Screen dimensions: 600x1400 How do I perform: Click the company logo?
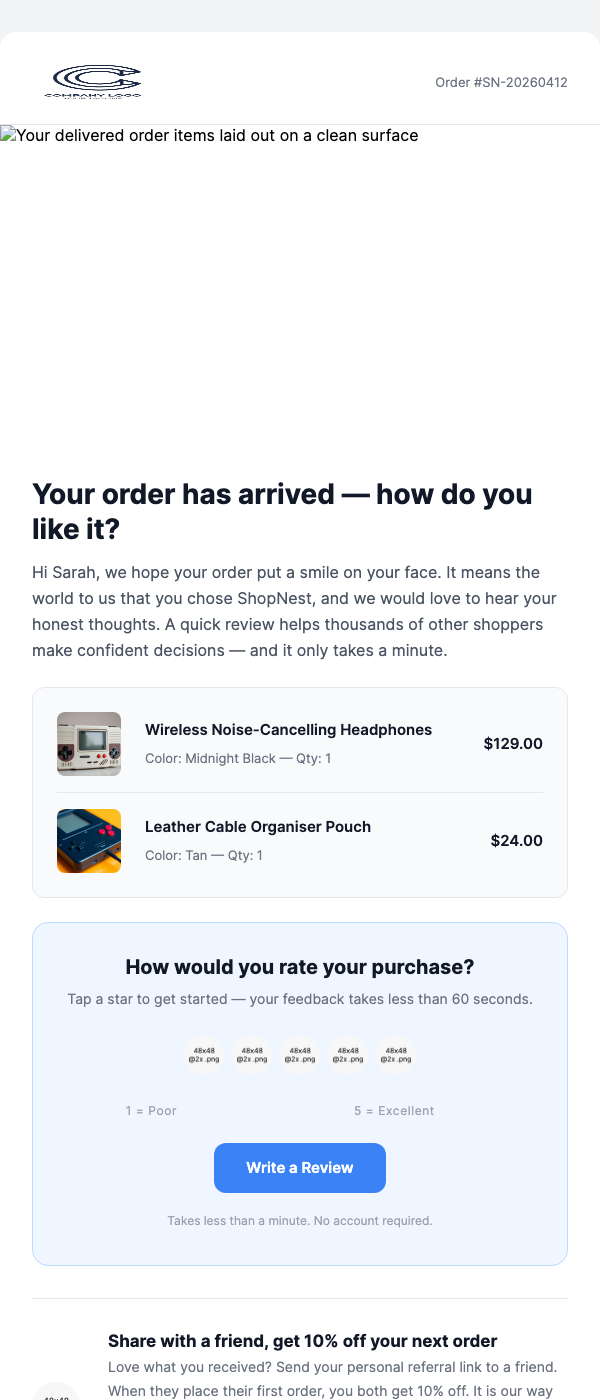tap(94, 80)
